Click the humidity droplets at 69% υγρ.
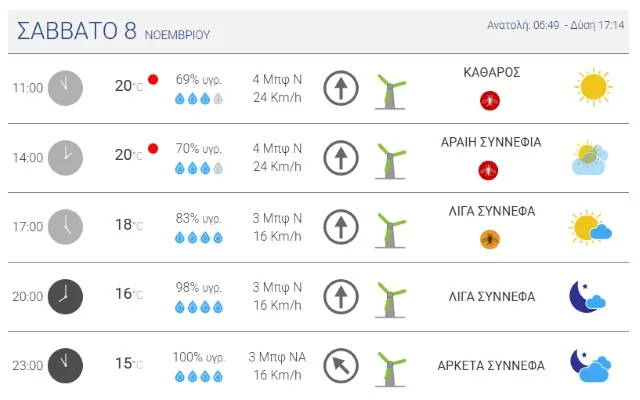640x400 pixels. tap(199, 99)
